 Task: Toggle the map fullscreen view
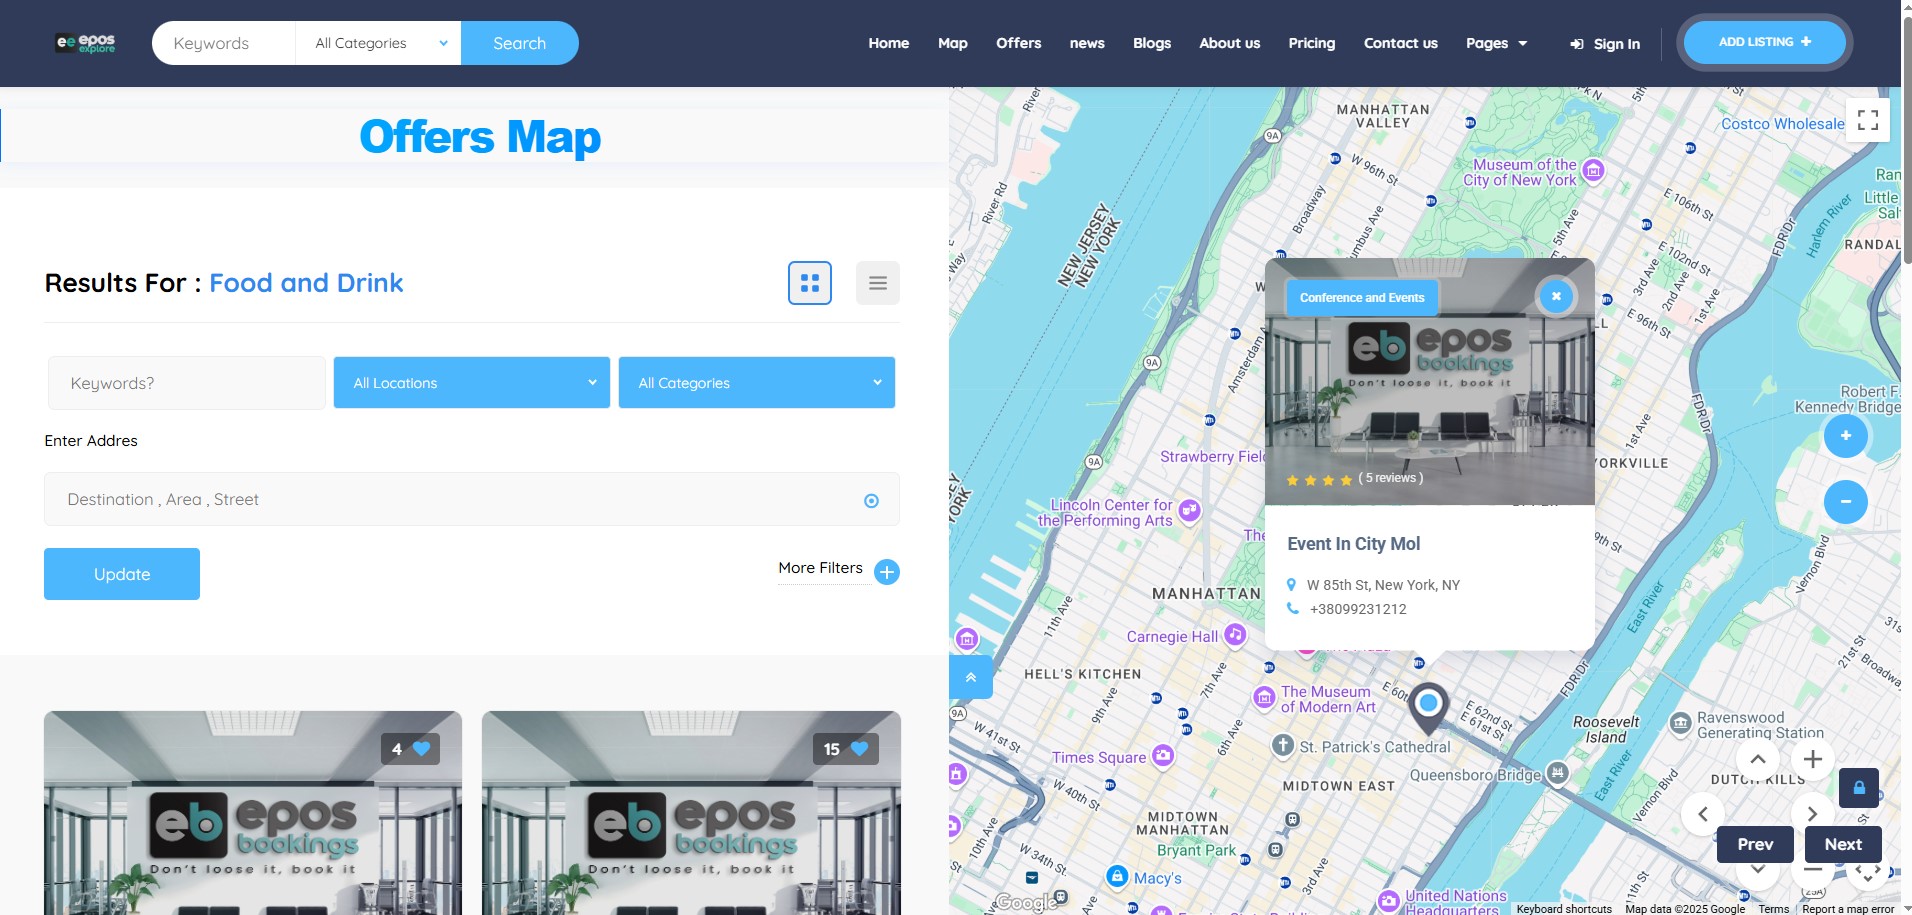coord(1868,120)
